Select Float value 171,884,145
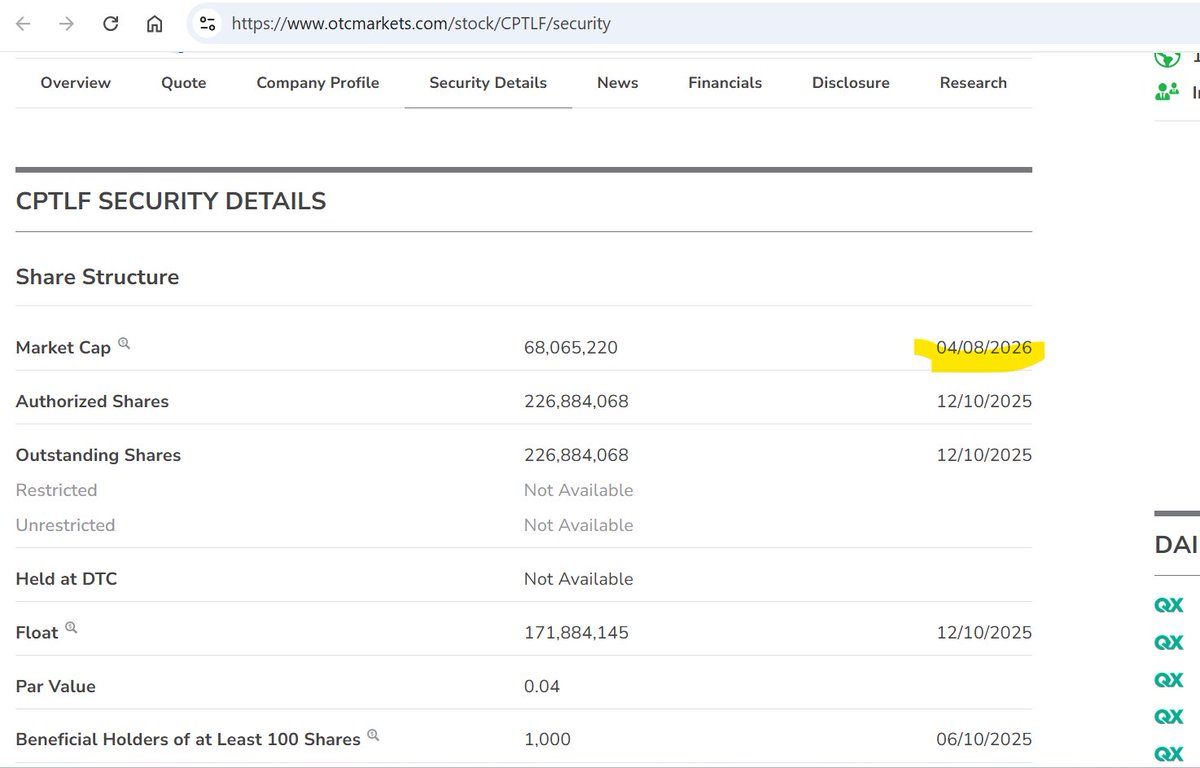The width and height of the screenshot is (1200, 768). coord(576,633)
